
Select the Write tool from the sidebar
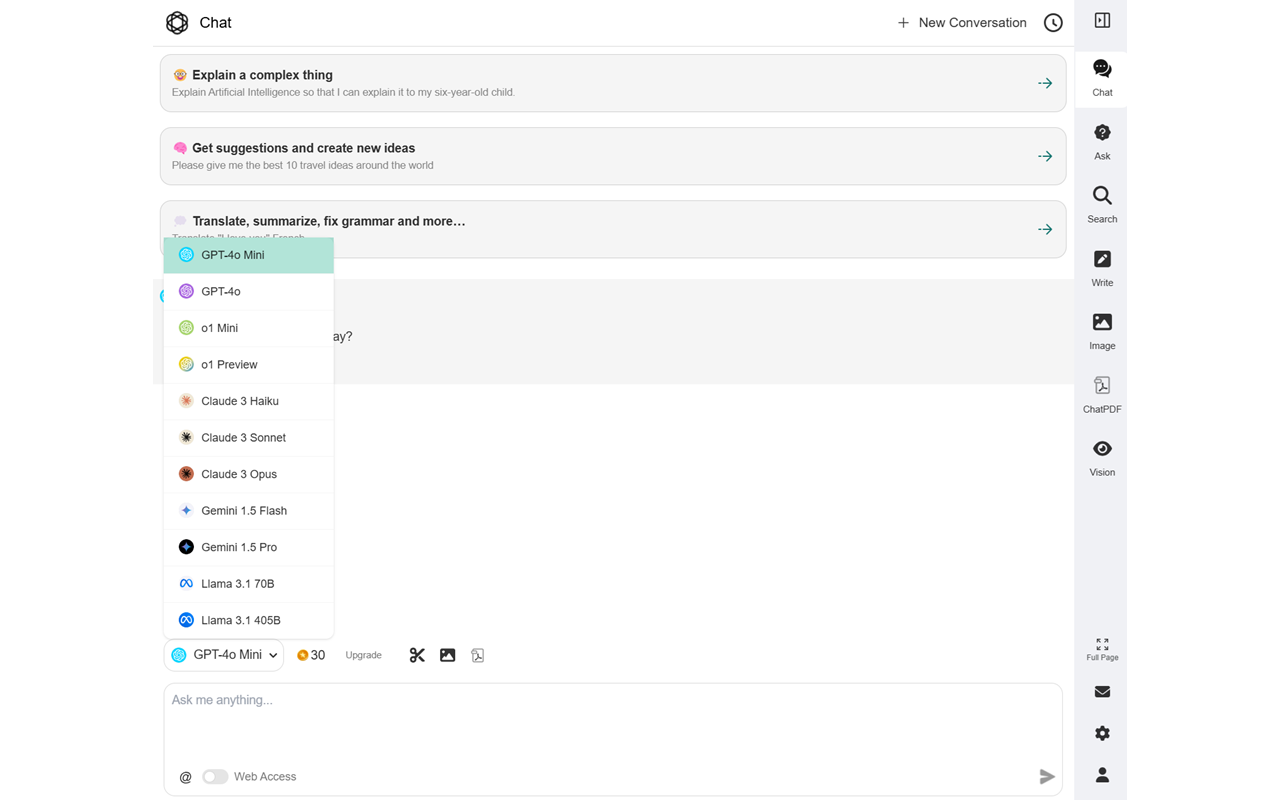pyautogui.click(x=1101, y=268)
